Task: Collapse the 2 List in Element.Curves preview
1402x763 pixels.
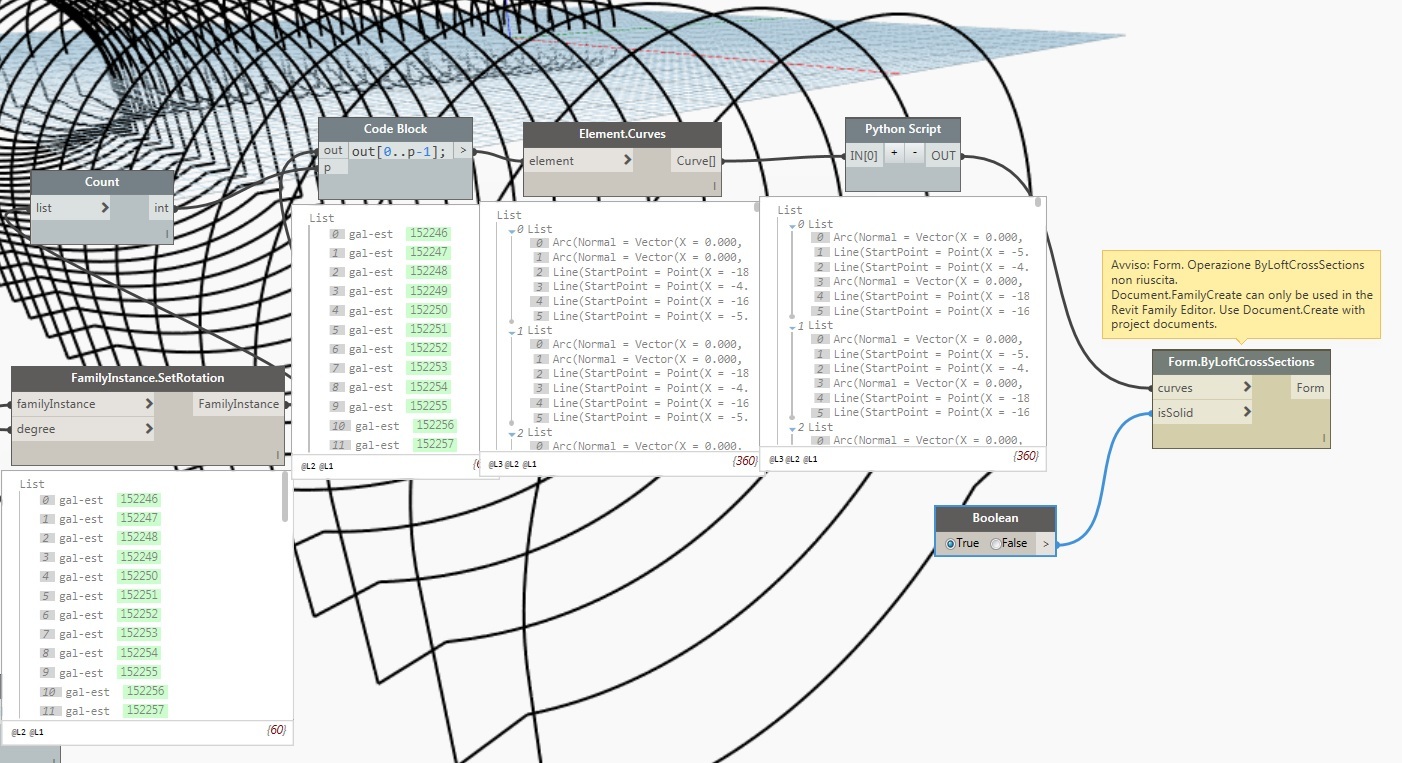Action: point(512,433)
